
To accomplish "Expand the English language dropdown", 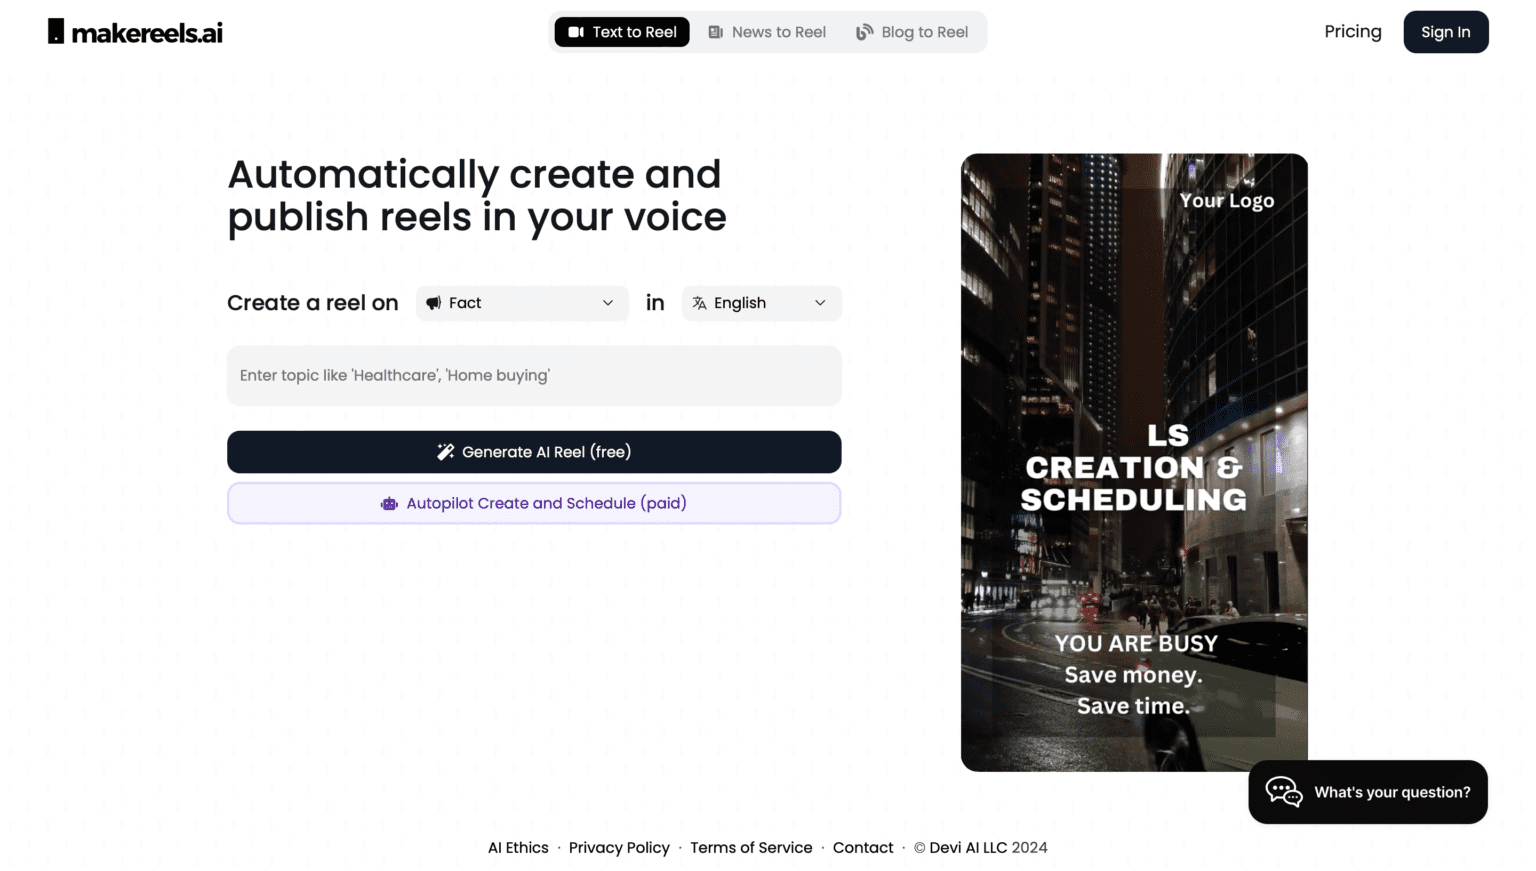I will coord(761,302).
